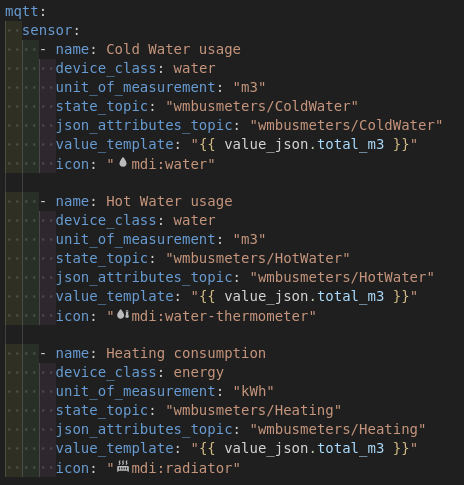Viewport: 464px width, 485px height.
Task: Click the kWh unit value
Action: [253, 391]
